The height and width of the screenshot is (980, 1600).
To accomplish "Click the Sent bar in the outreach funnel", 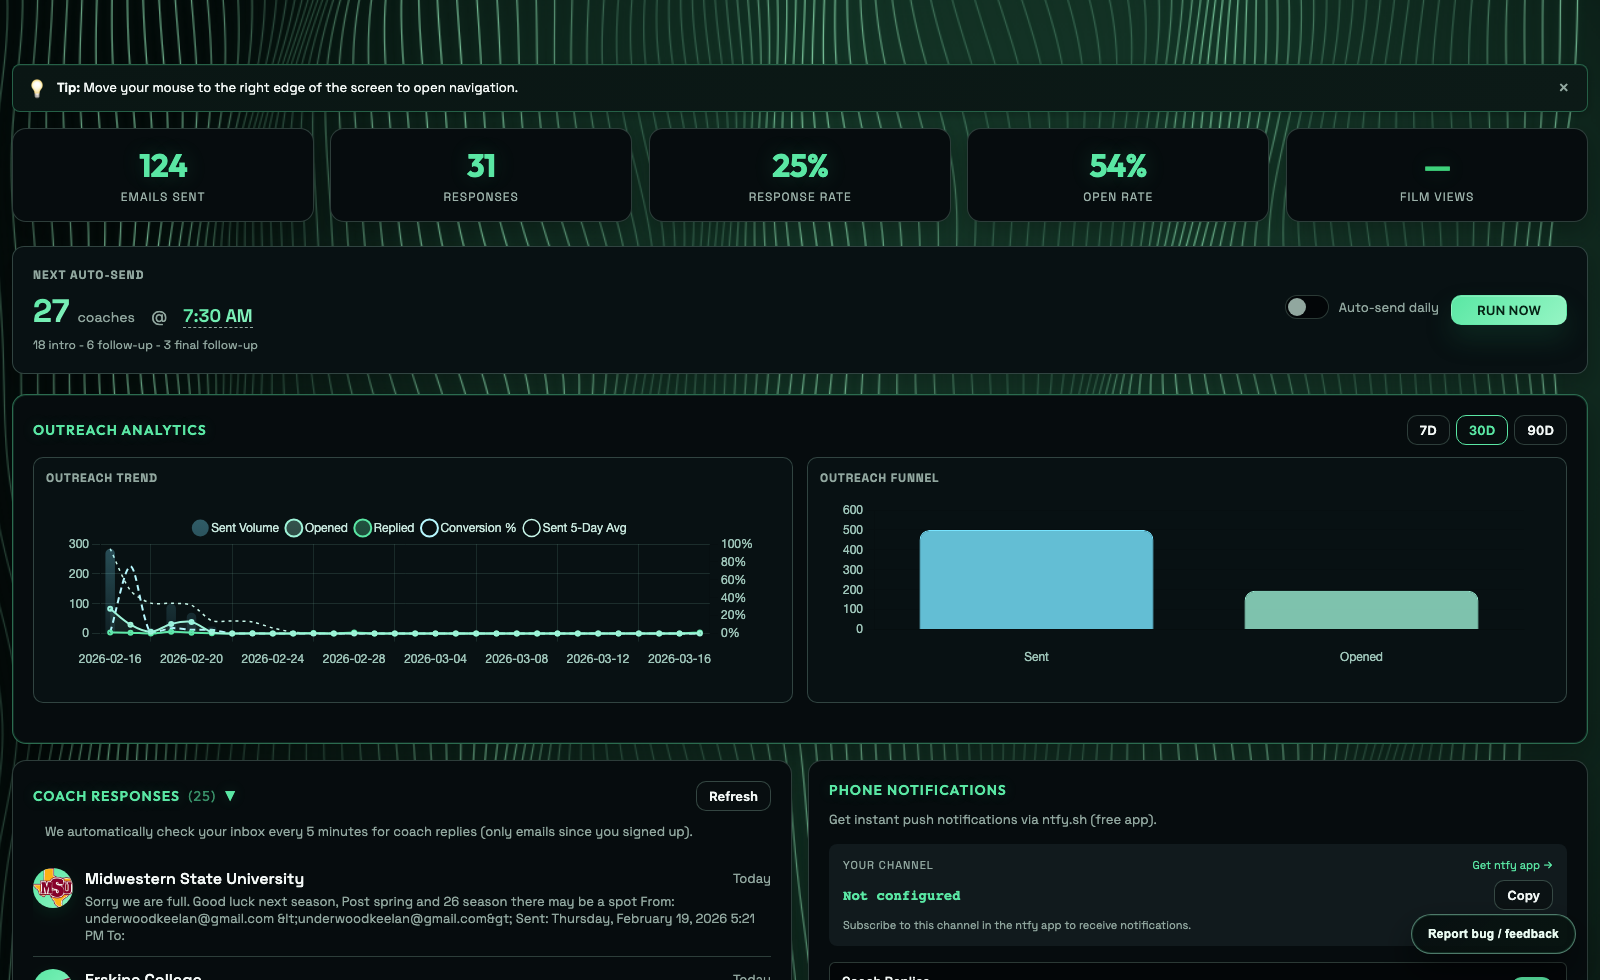I will click(1035, 580).
